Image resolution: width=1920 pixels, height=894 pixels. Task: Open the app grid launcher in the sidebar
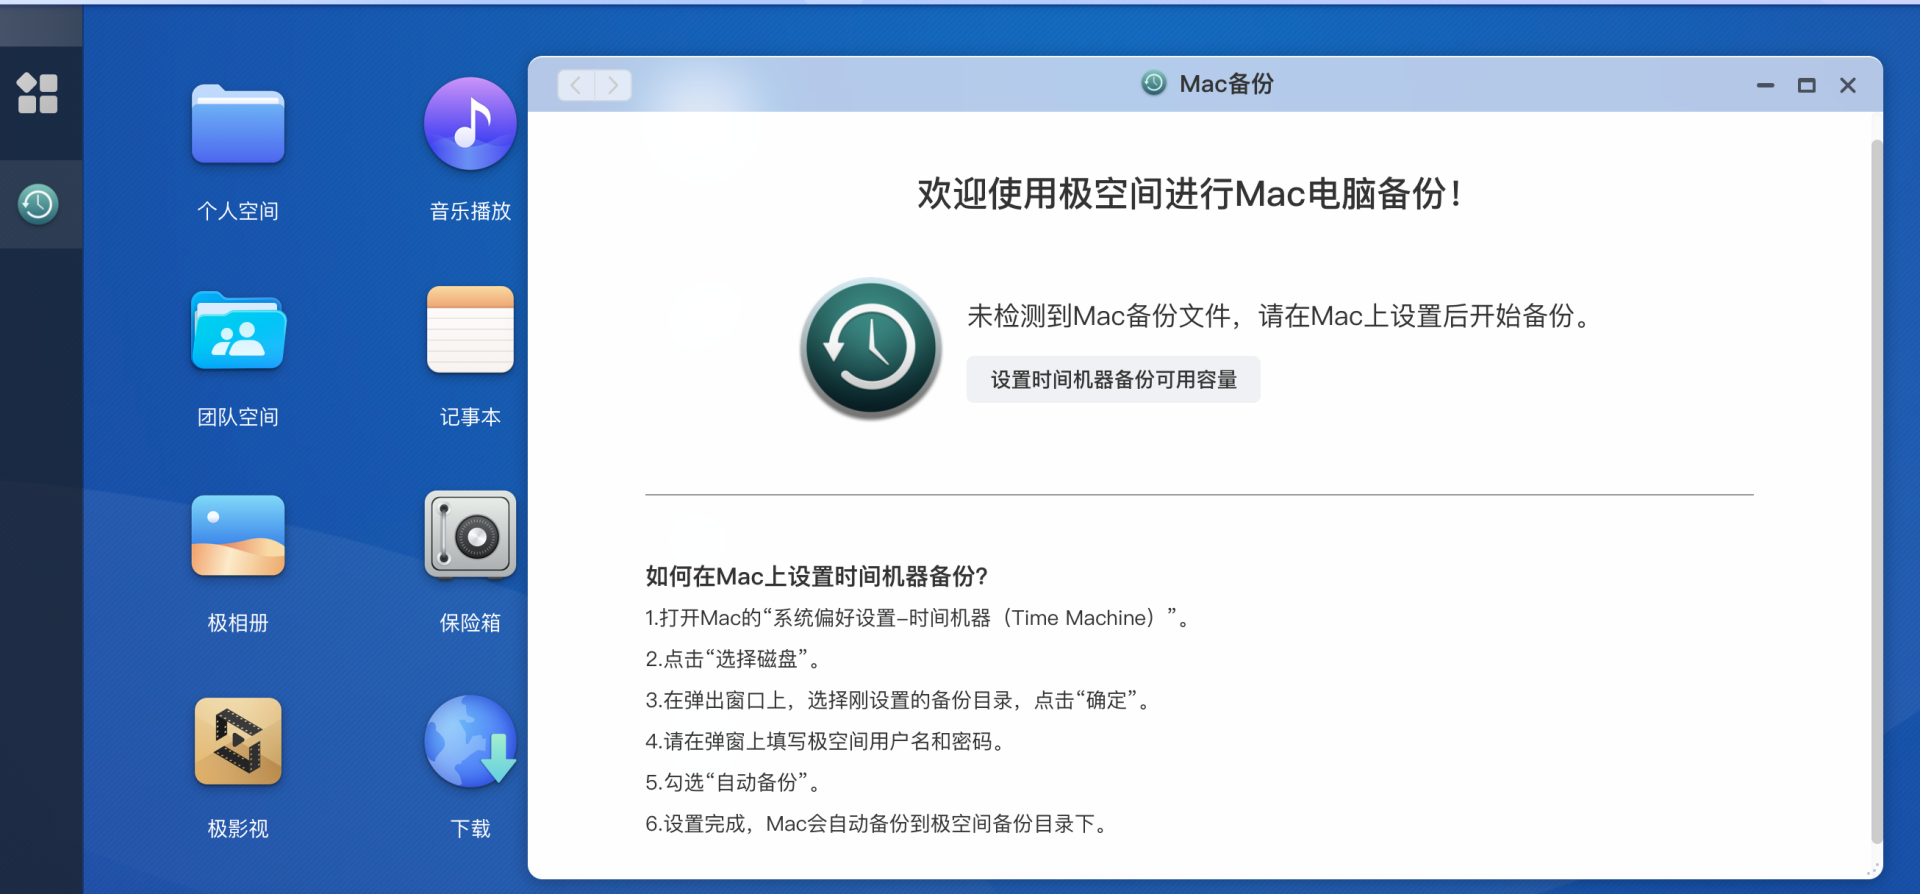coord(38,93)
